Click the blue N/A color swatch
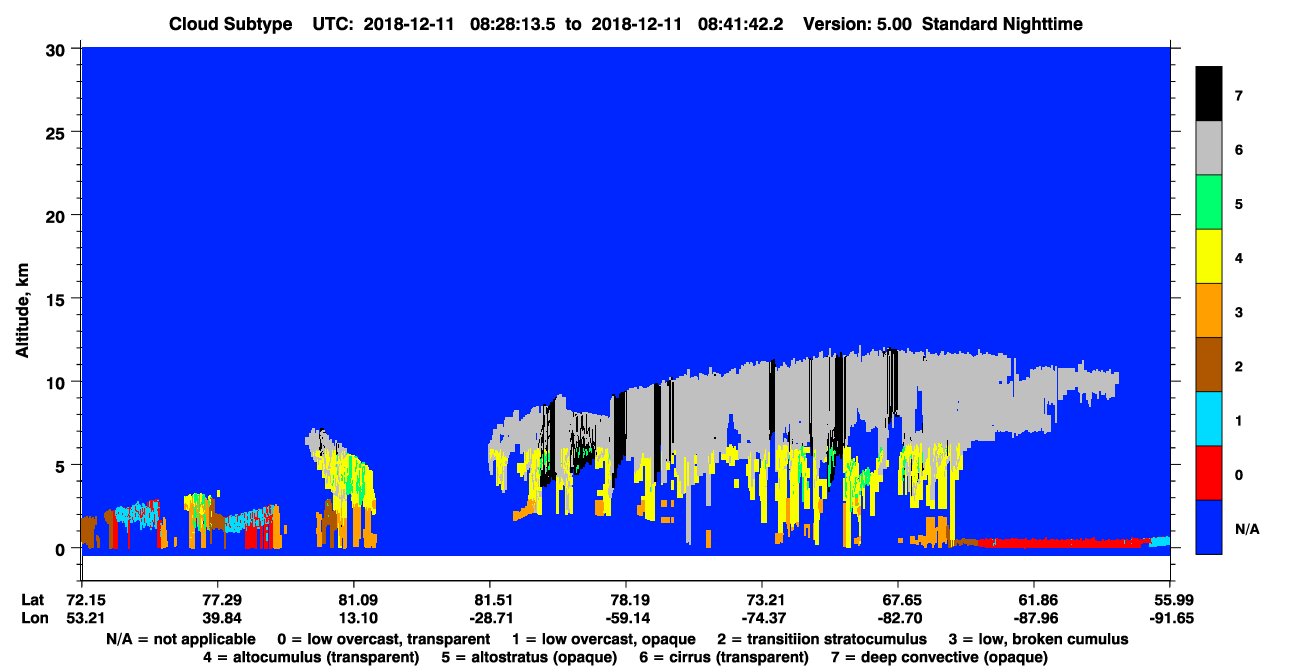 coord(1209,526)
